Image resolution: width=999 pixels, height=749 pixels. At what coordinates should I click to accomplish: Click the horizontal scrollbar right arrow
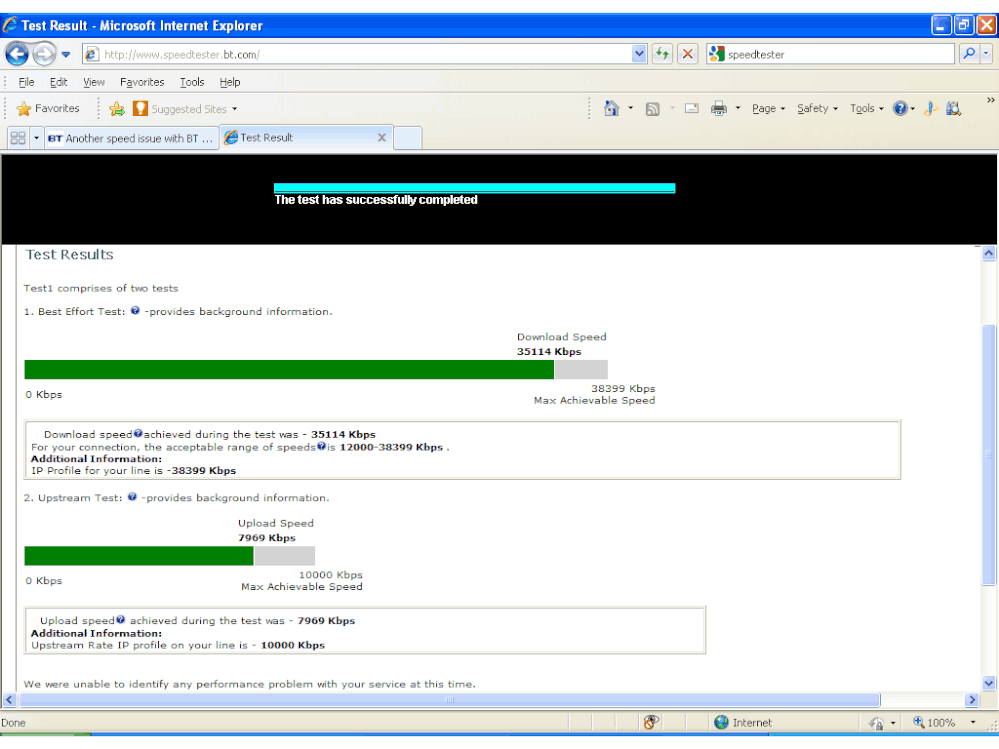point(972,700)
